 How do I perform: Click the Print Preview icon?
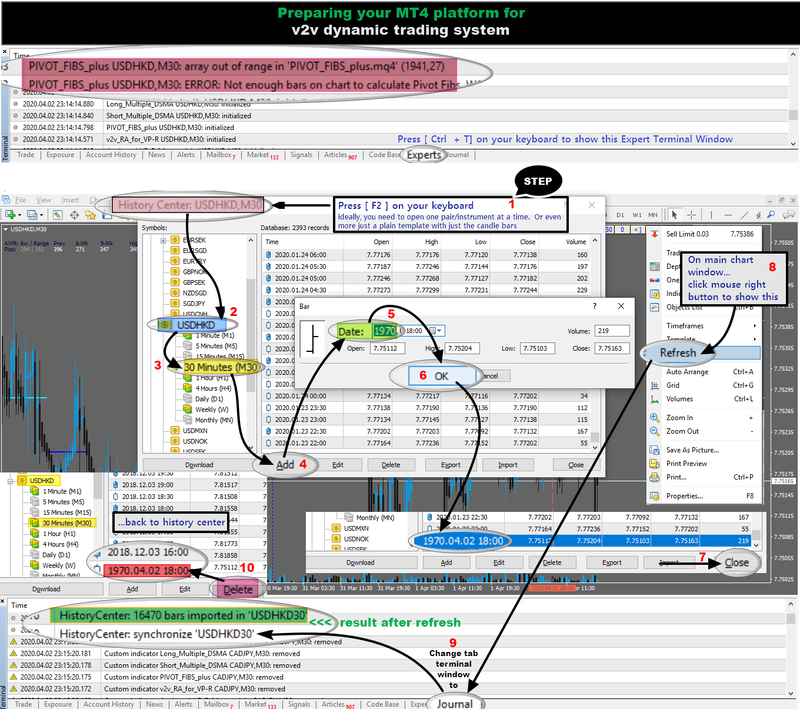pyautogui.click(x=655, y=464)
